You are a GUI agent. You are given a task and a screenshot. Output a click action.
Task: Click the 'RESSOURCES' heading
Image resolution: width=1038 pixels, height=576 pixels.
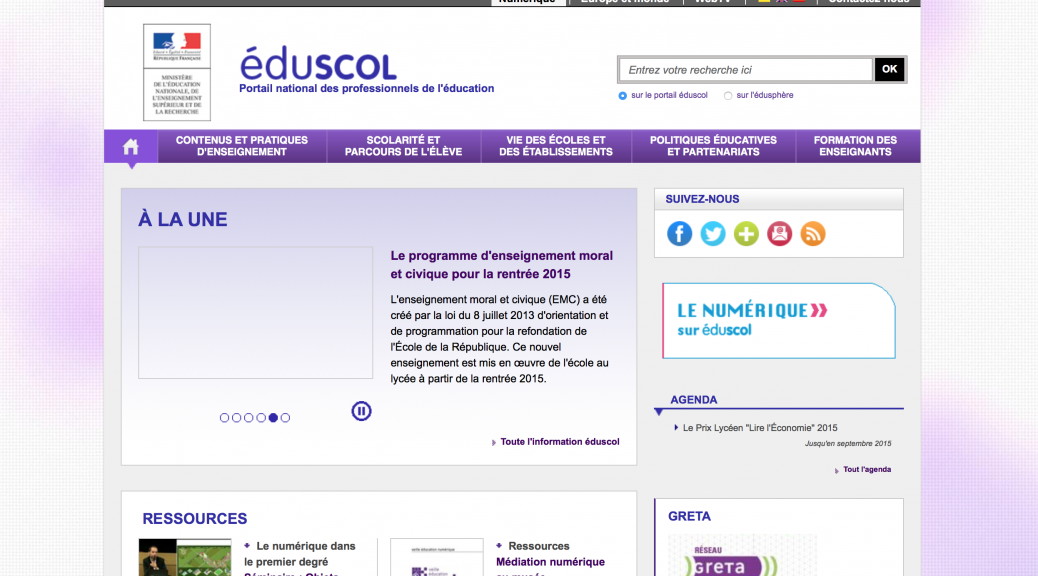[195, 518]
